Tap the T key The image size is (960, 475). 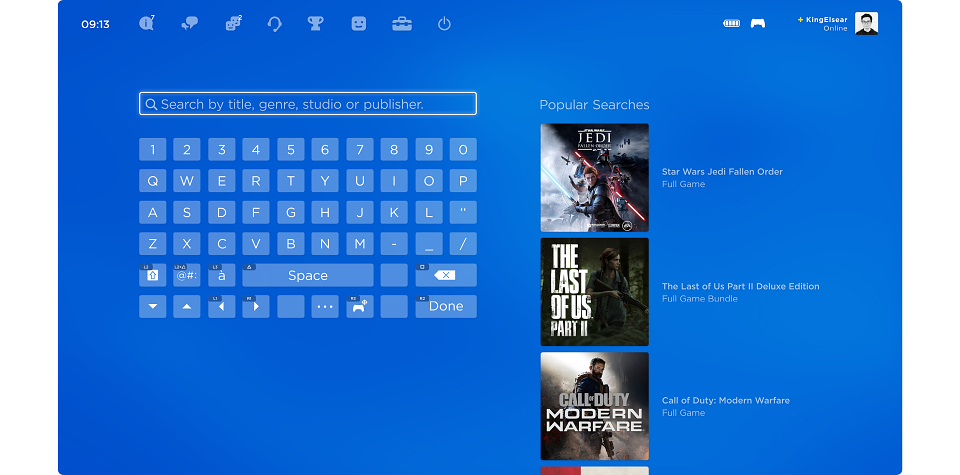tap(291, 181)
